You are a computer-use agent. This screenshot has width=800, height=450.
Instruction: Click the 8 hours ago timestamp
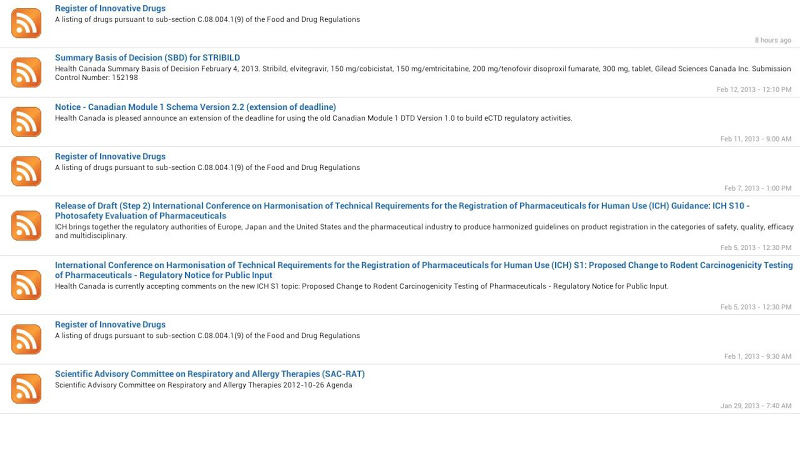click(773, 40)
